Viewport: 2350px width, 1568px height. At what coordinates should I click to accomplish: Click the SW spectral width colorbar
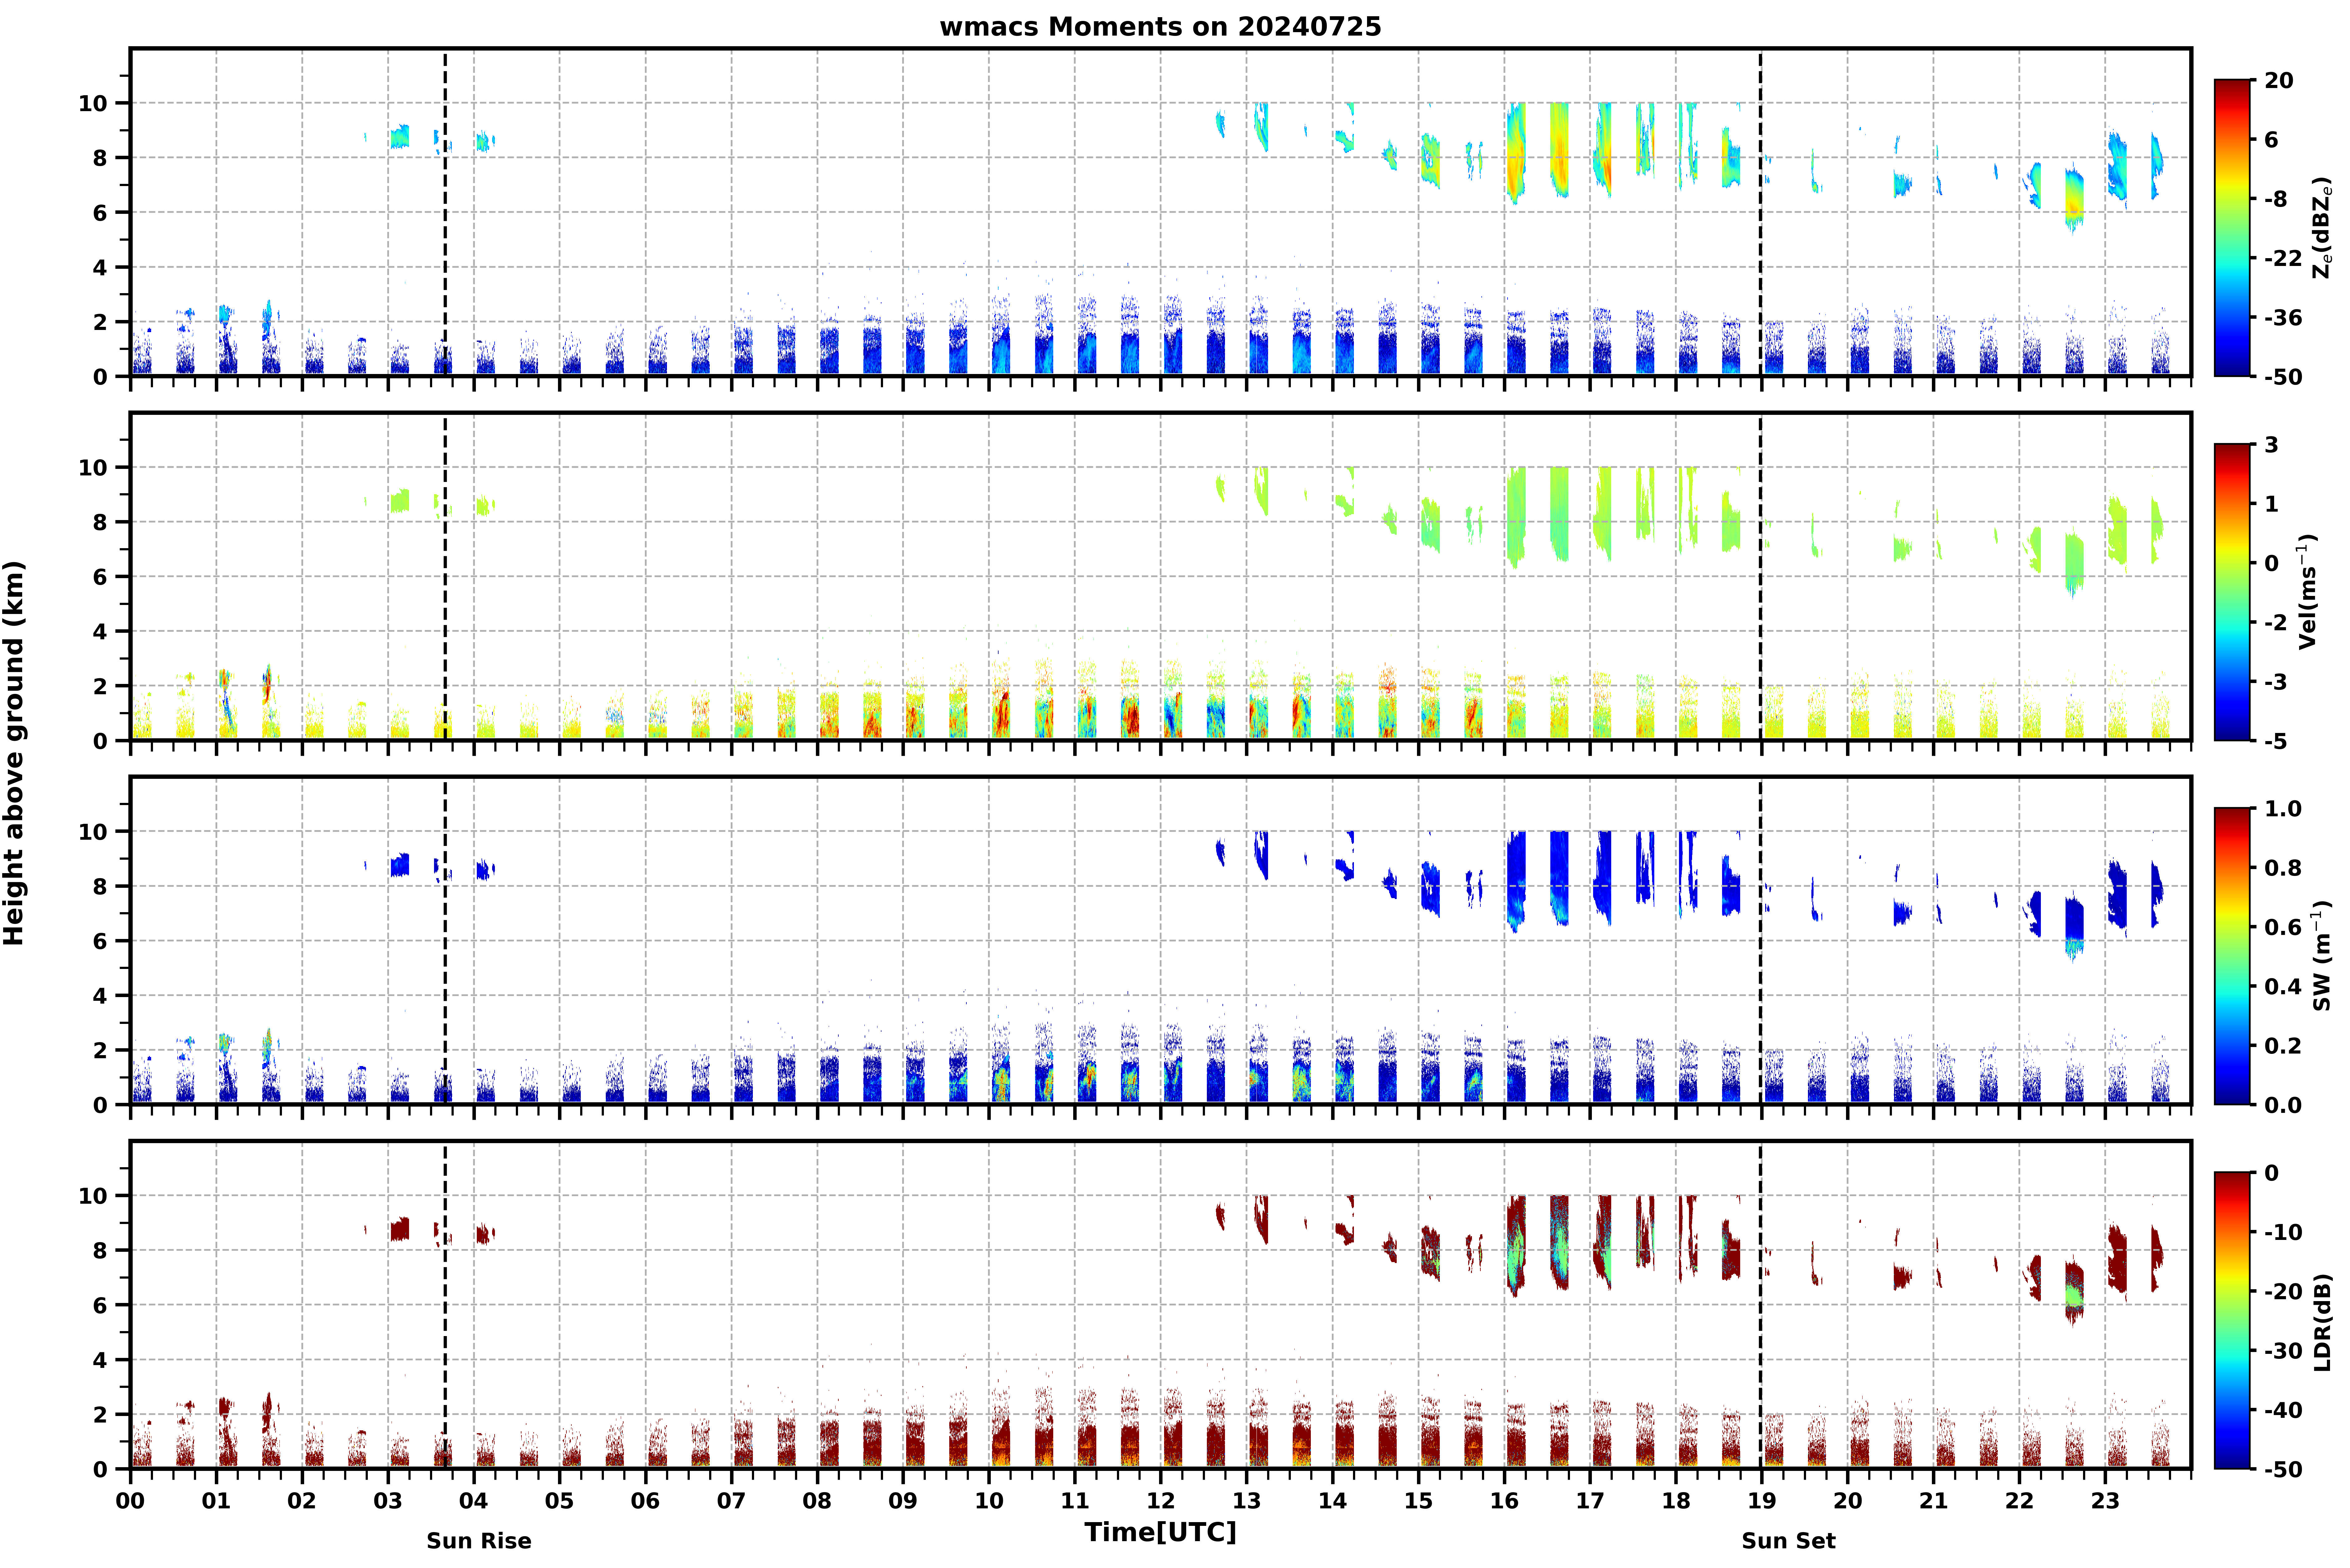click(2232, 956)
